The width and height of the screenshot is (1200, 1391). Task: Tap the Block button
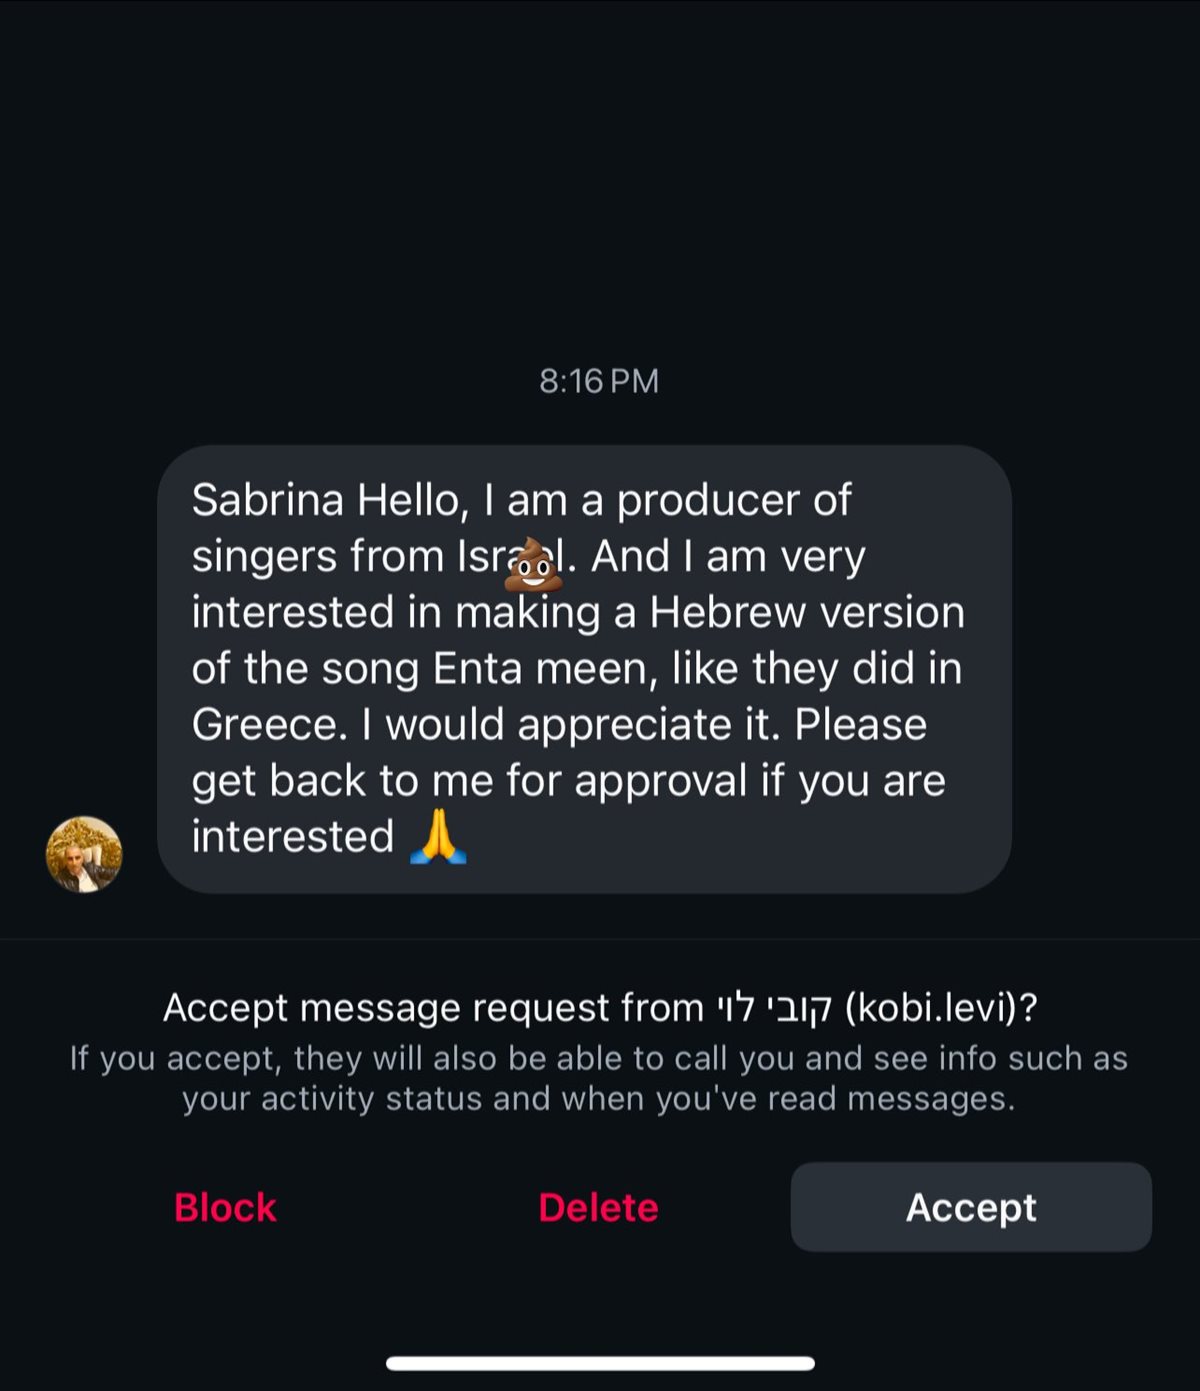pos(225,1207)
